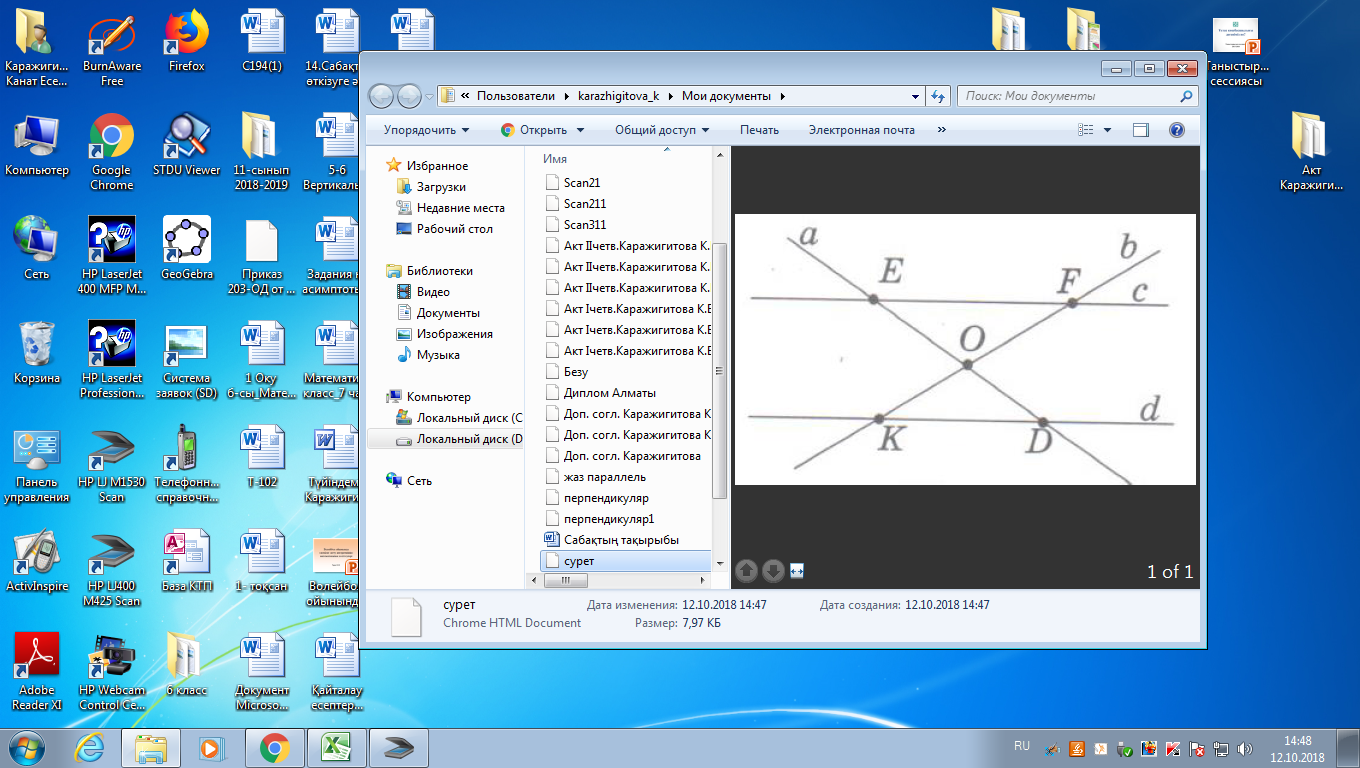This screenshot has width=1360, height=768.
Task: Click the refresh icon beside the address bar
Action: click(938, 96)
